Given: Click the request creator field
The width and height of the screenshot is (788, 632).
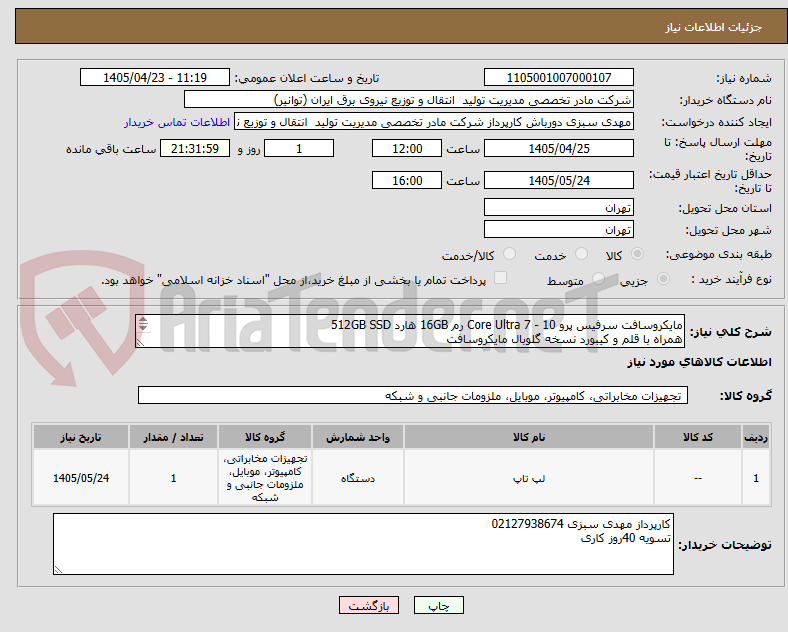Looking at the screenshot, I should coord(434,122).
